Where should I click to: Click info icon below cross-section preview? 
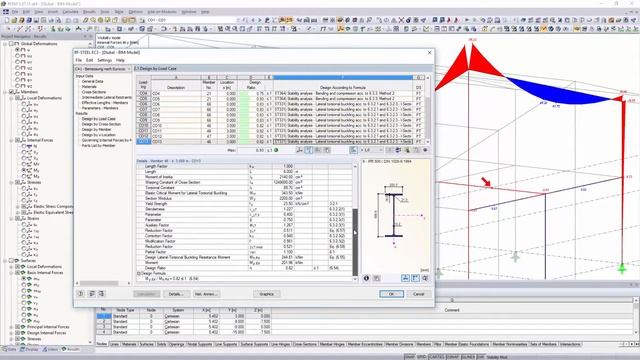click(x=366, y=278)
